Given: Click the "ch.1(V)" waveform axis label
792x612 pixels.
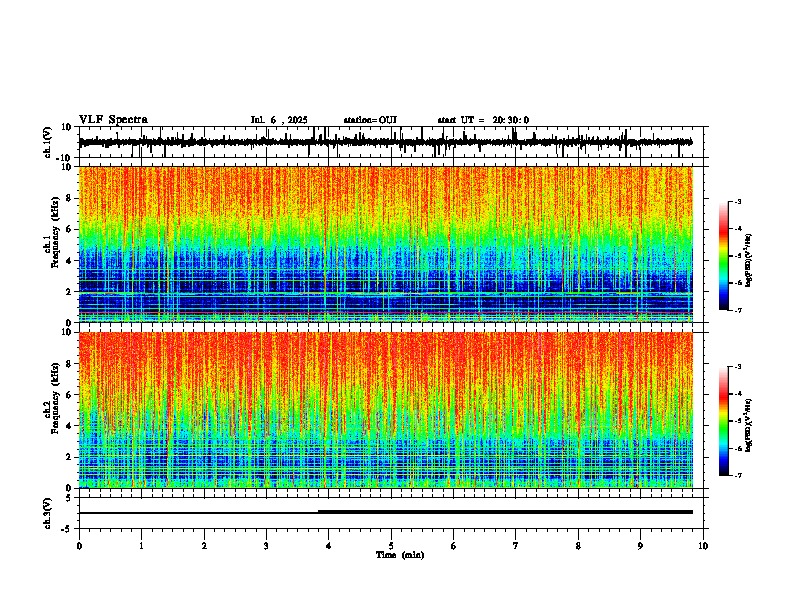Looking at the screenshot, I should [48, 142].
